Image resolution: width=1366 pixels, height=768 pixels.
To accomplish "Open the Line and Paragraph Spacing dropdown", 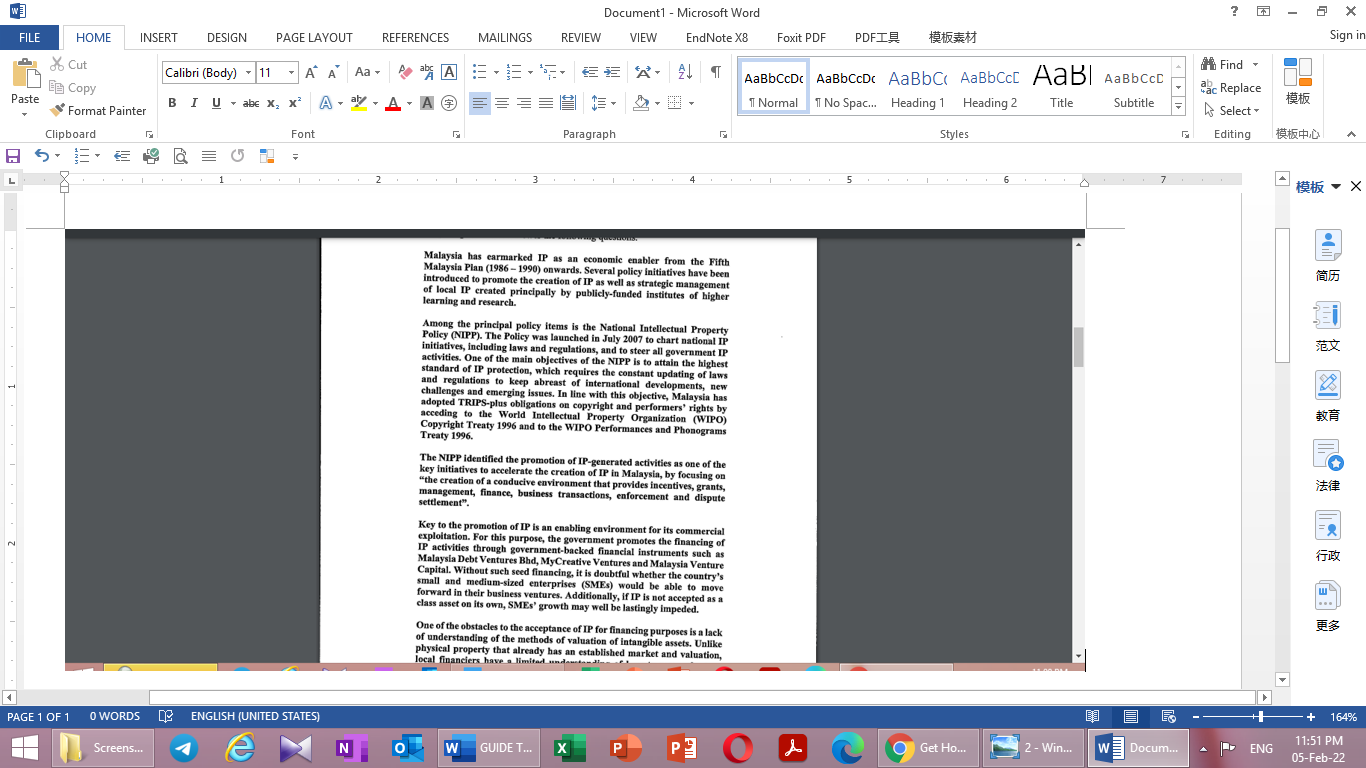I will 605,103.
